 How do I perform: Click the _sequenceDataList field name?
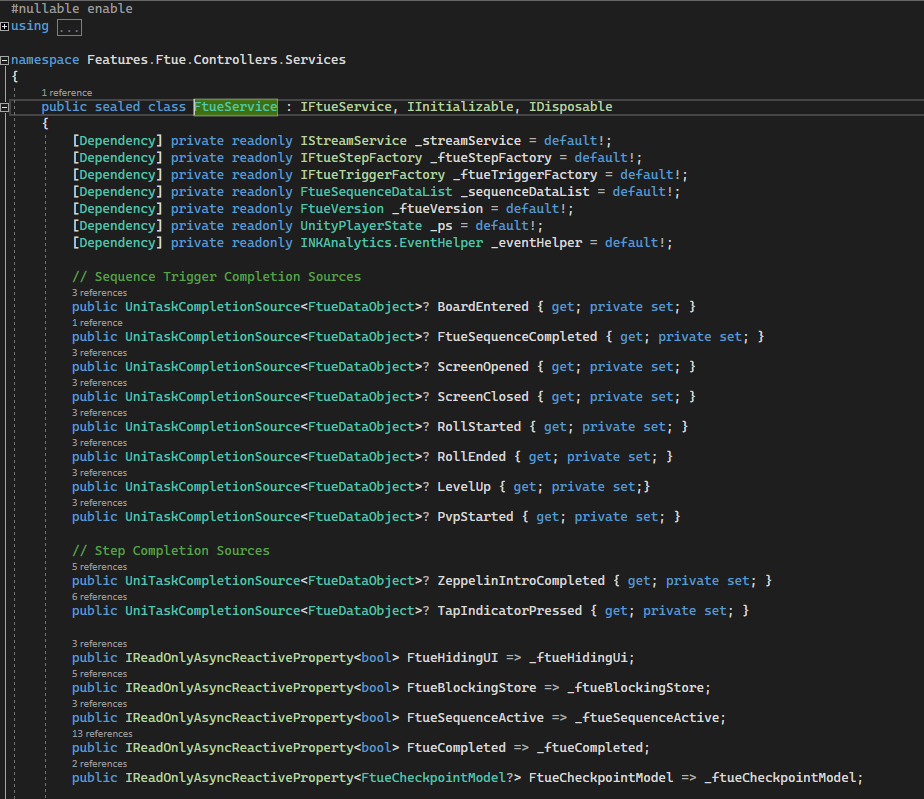point(525,192)
